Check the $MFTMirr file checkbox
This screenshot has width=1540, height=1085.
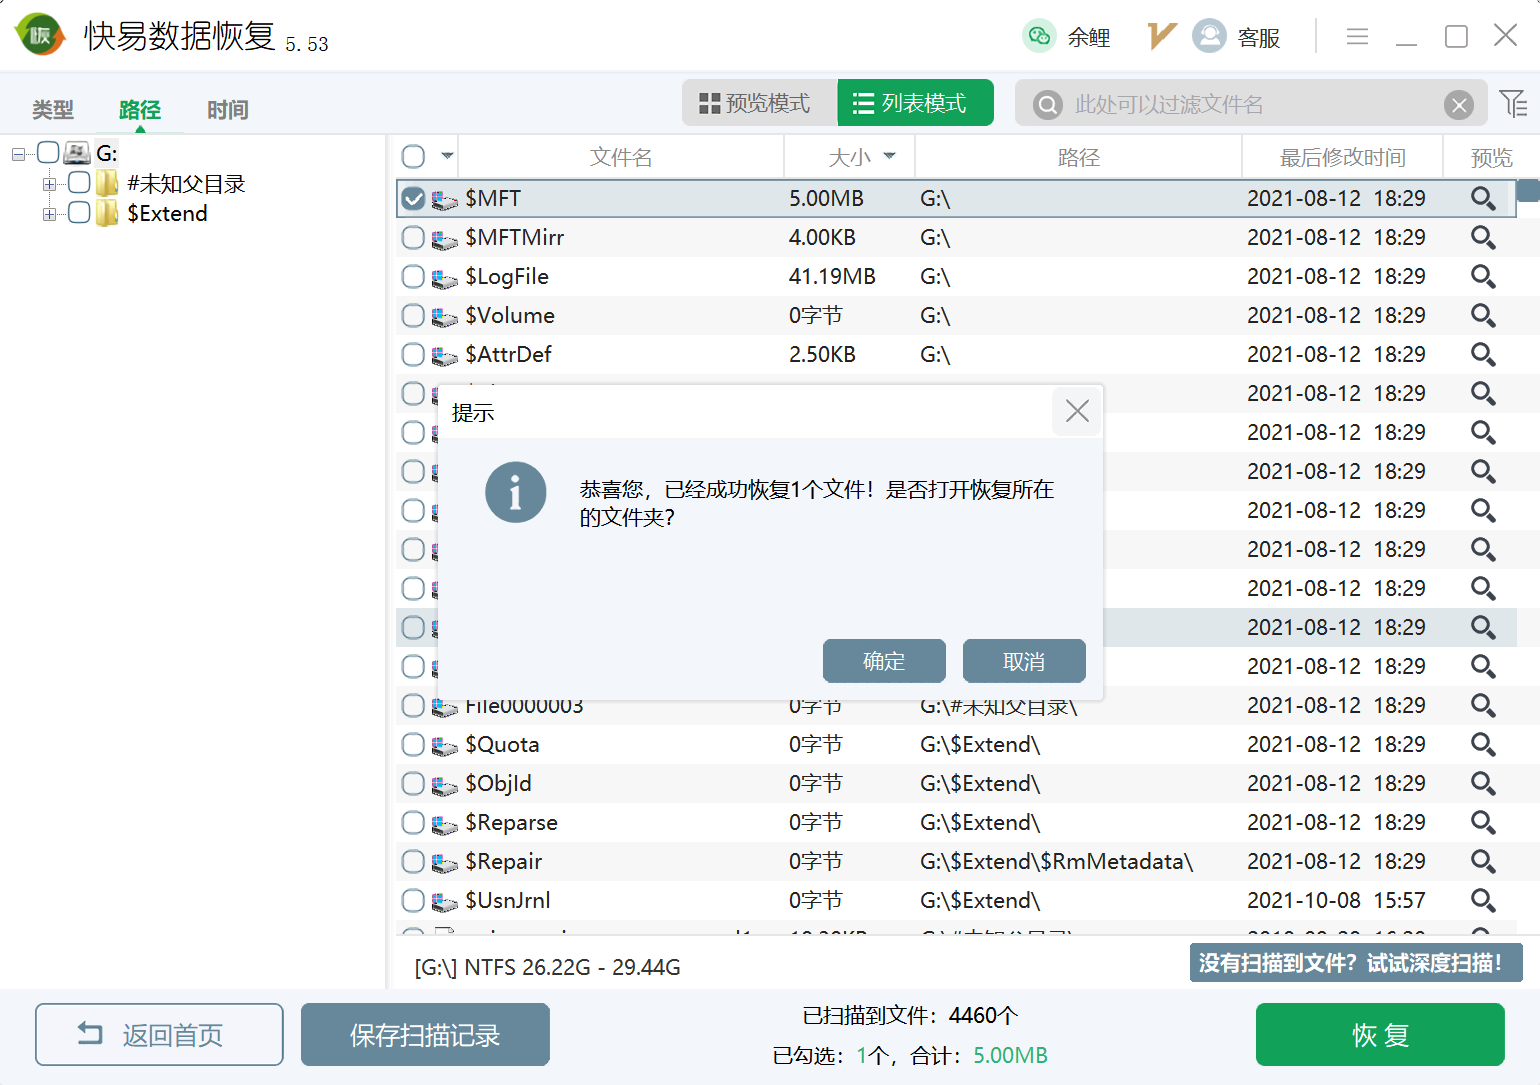click(x=413, y=238)
